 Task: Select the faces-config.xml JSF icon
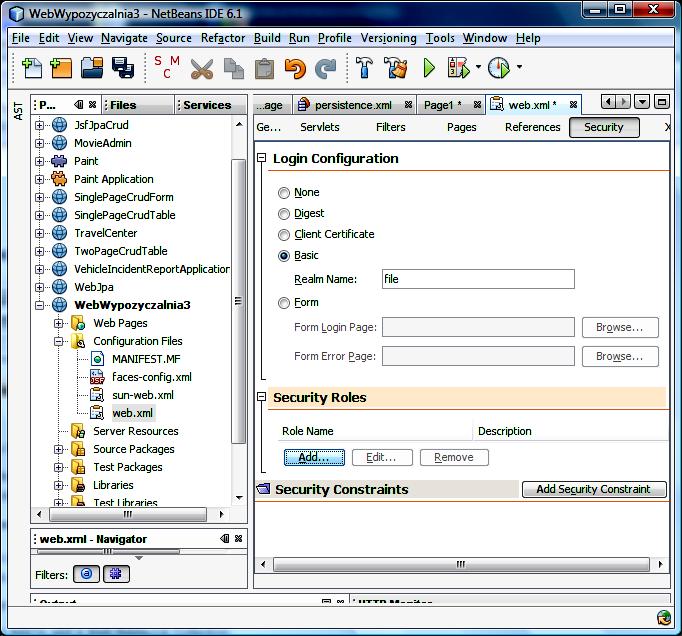pos(97,377)
